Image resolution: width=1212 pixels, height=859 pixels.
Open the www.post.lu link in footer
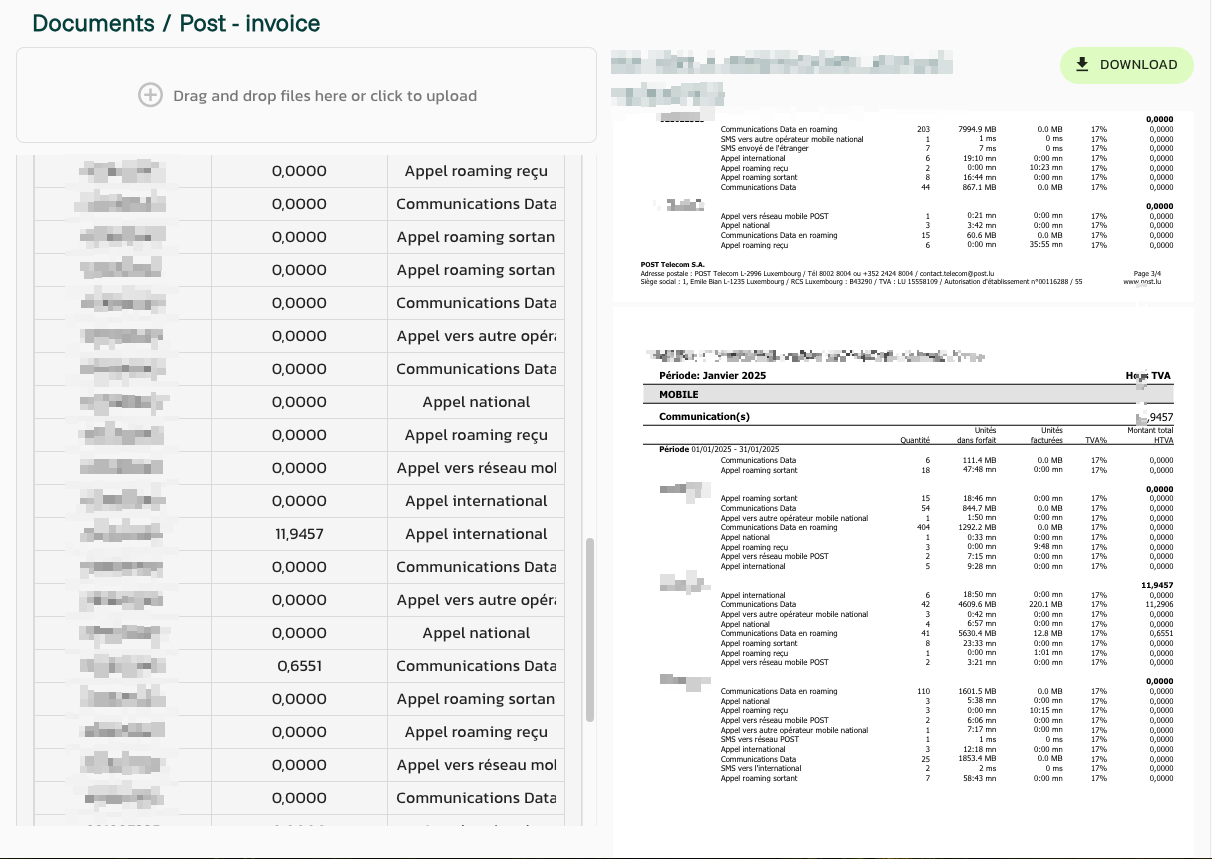(x=1142, y=282)
